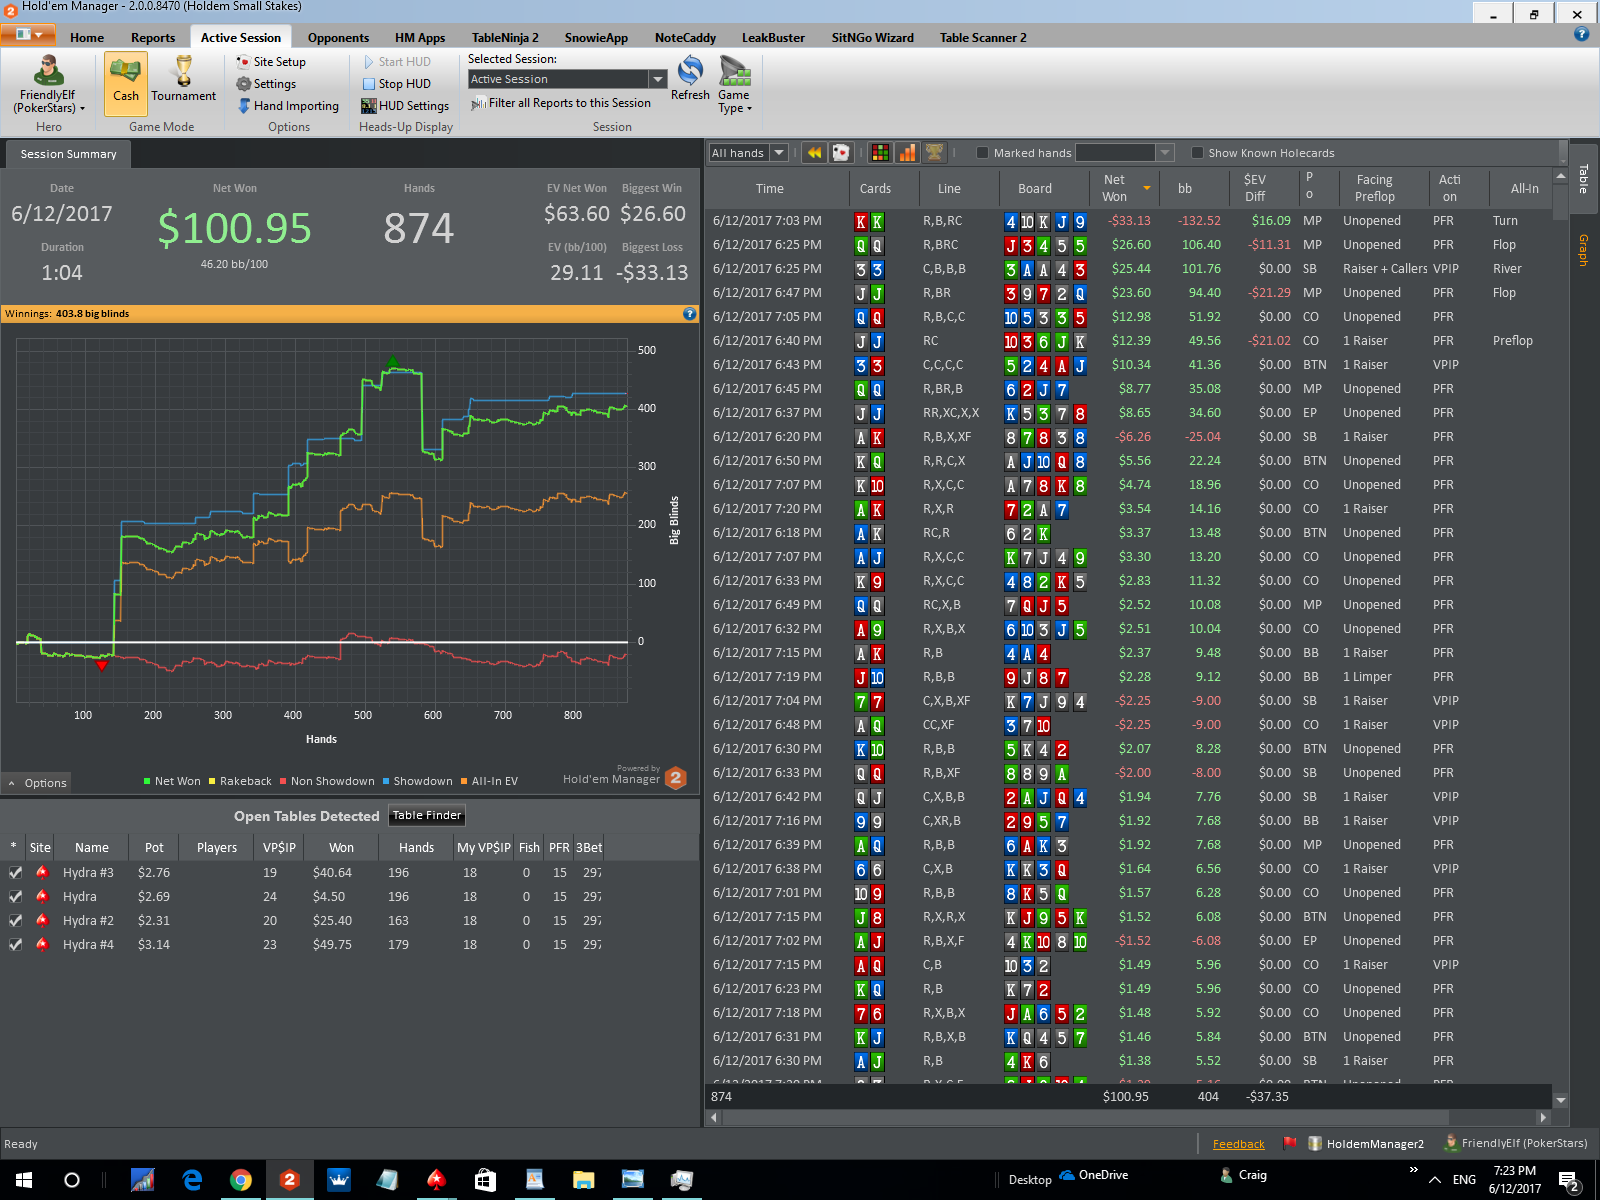Open the Action Center notifications icon

point(1570,1181)
